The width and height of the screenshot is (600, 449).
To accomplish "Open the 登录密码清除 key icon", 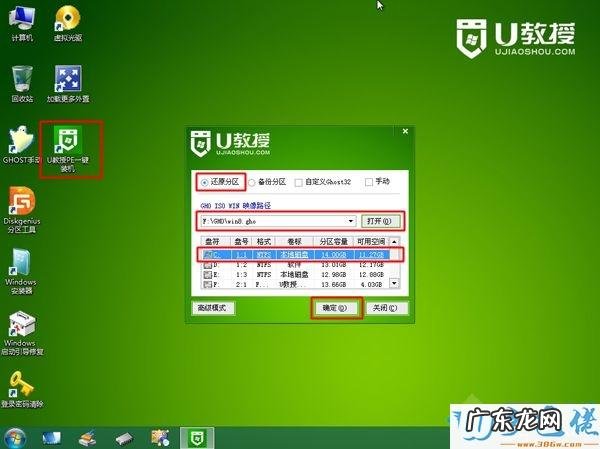I will tap(22, 389).
